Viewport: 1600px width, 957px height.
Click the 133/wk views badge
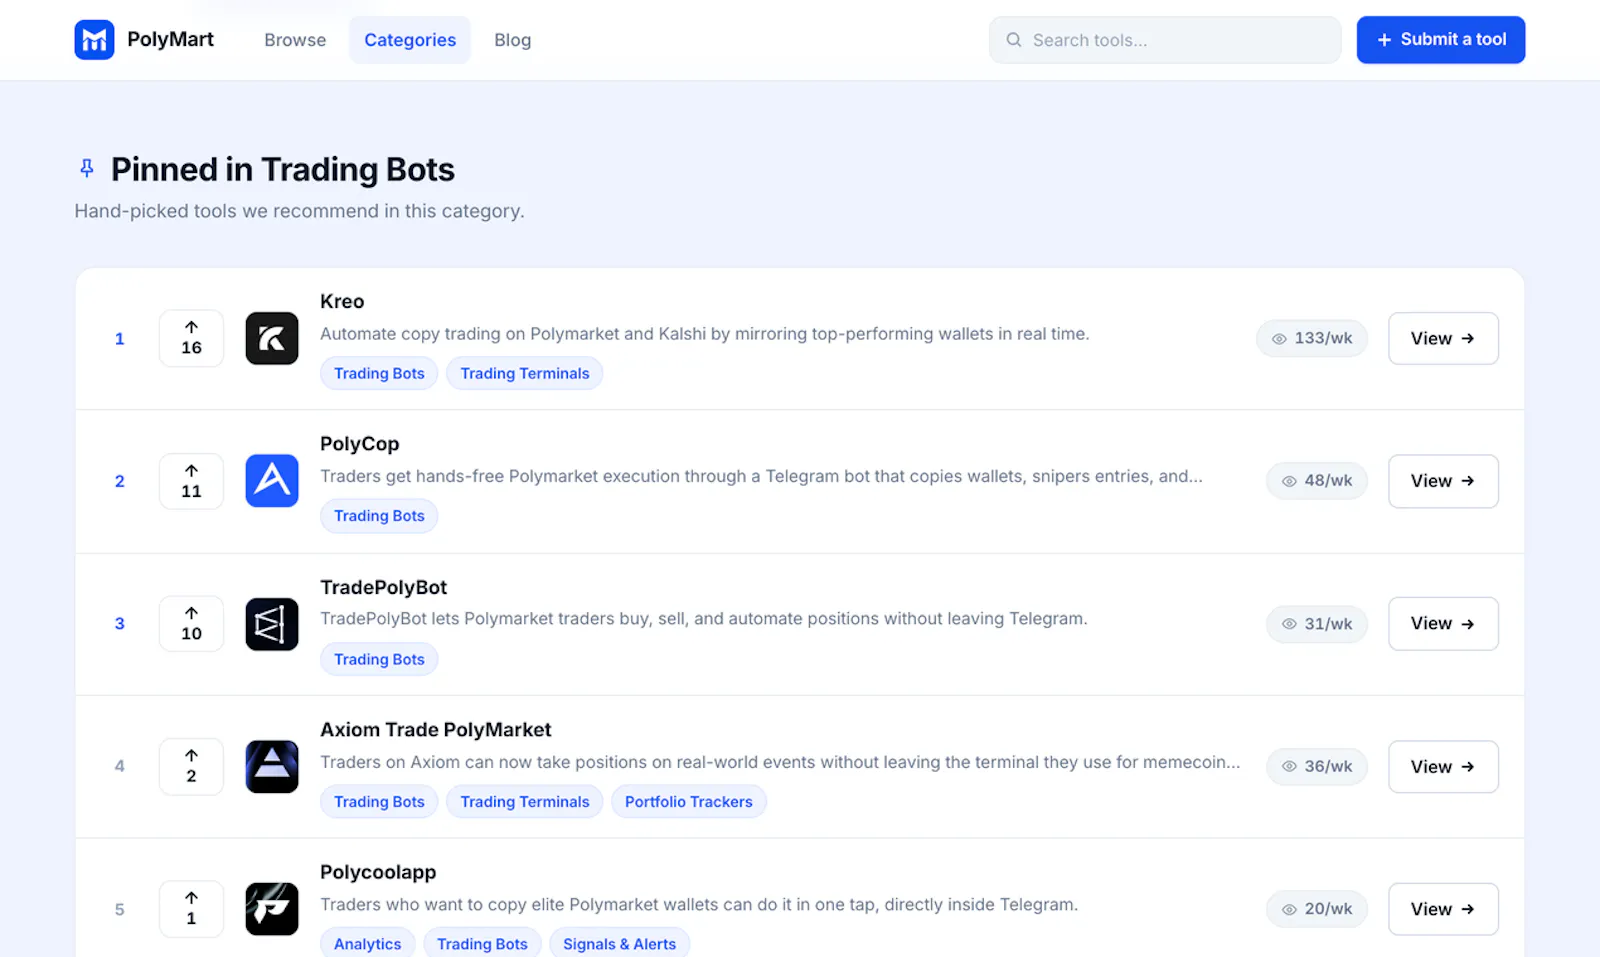point(1311,338)
